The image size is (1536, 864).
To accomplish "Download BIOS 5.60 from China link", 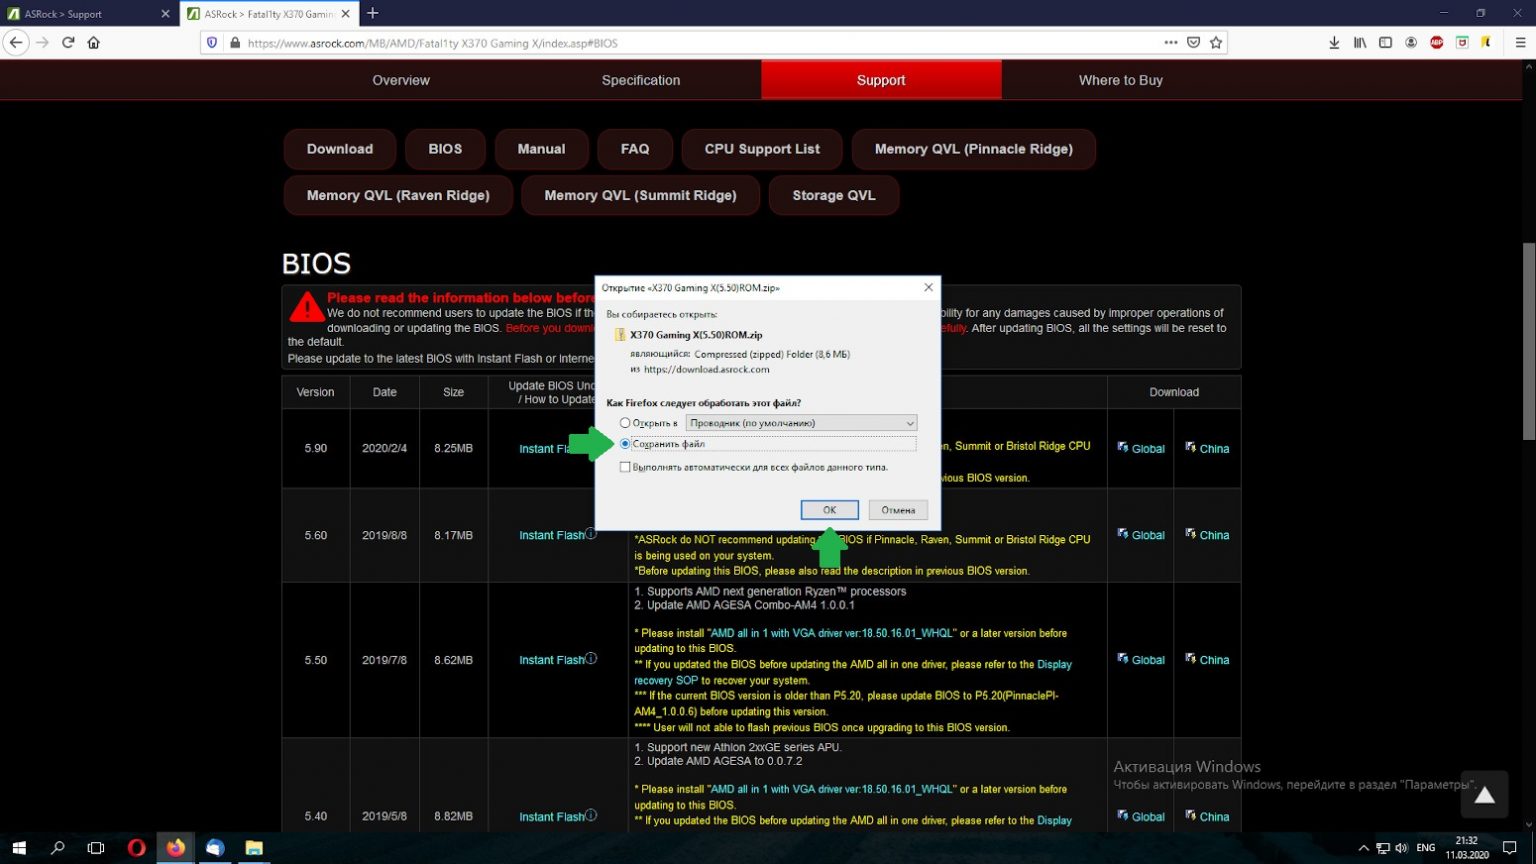I will [x=1207, y=535].
